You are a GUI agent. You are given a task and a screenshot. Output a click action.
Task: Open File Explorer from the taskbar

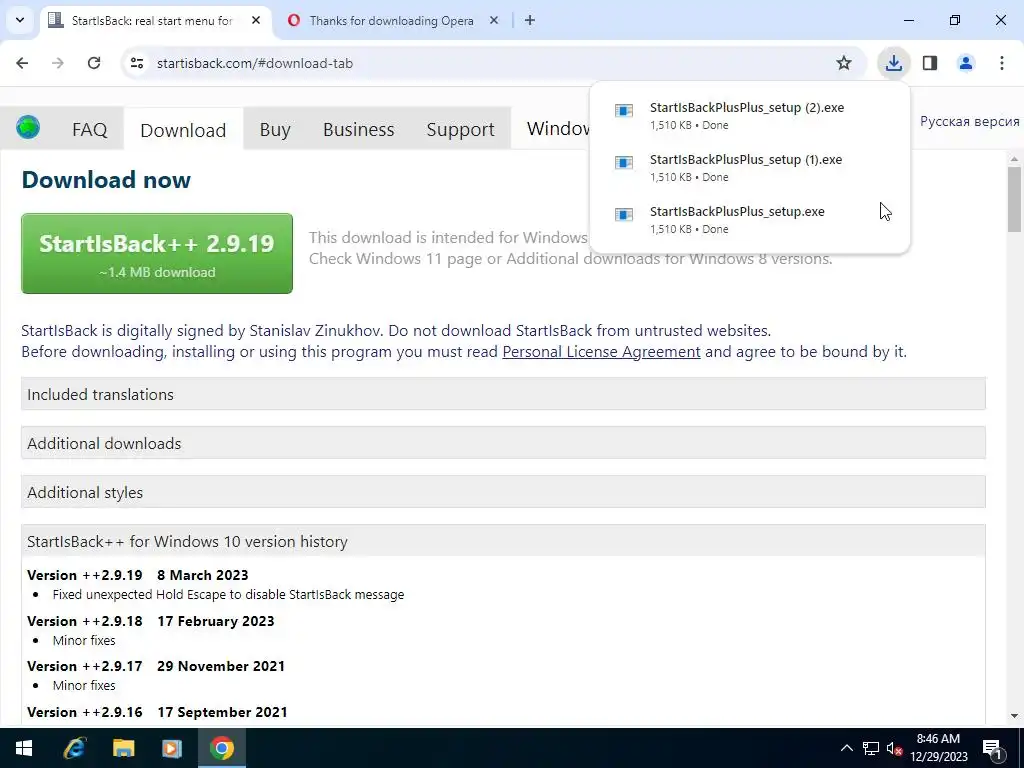click(123, 748)
